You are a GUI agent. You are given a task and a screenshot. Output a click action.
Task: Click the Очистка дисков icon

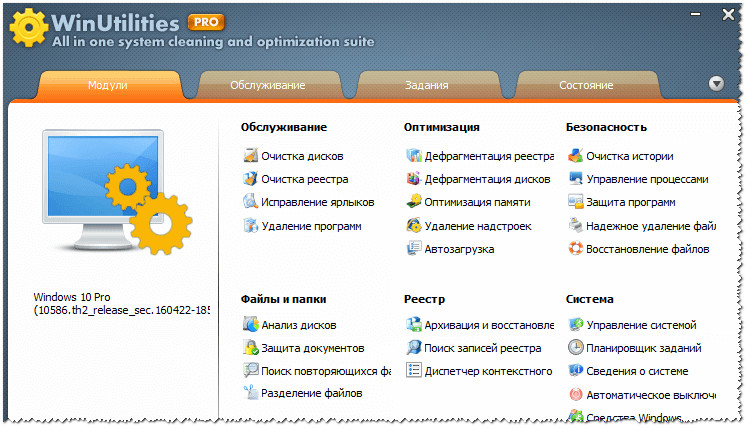(x=250, y=155)
